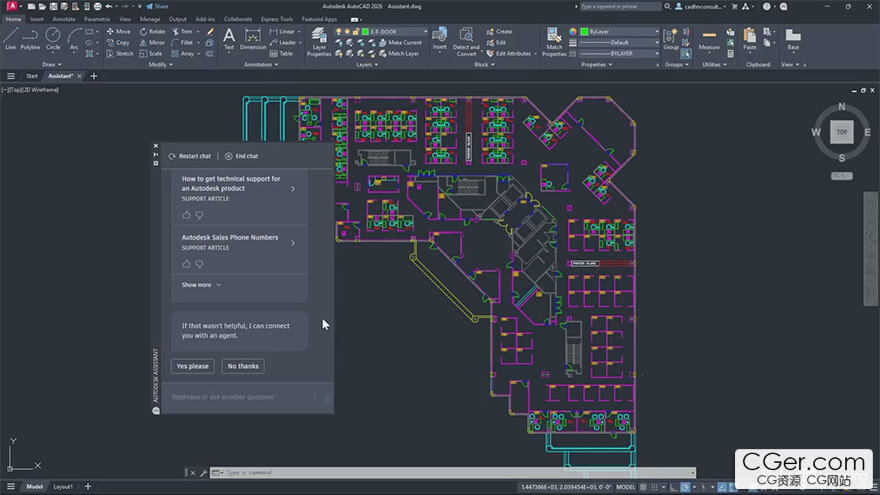Open the ByLayer color dropdown

click(620, 31)
